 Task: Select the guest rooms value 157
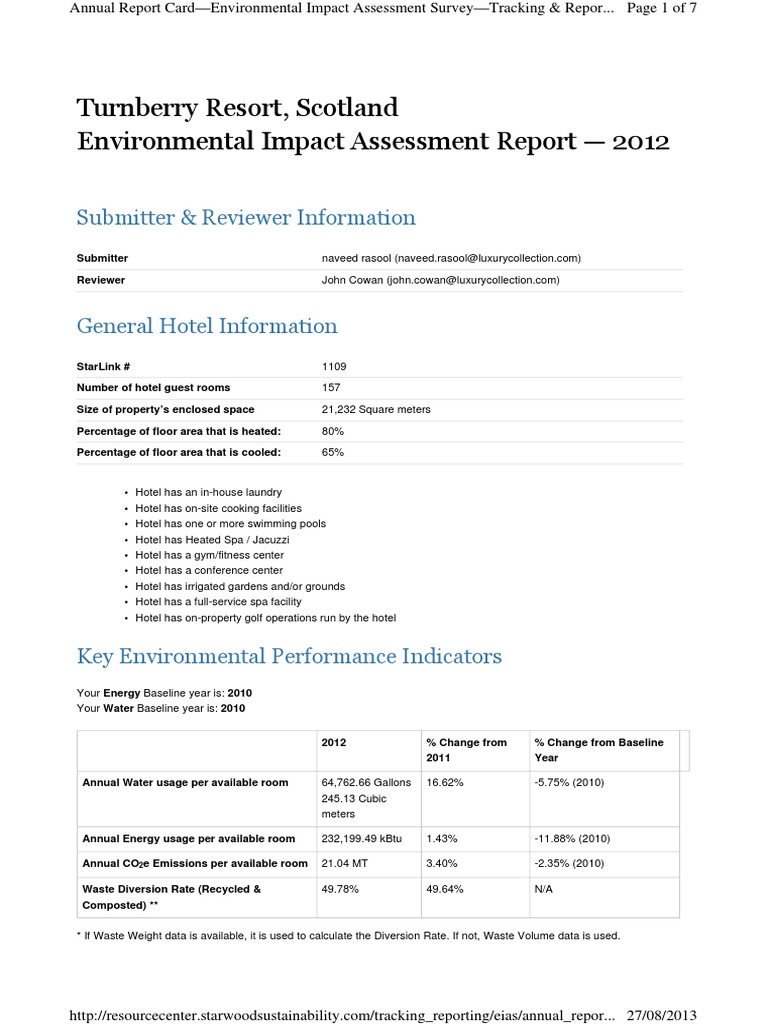[x=331, y=387]
